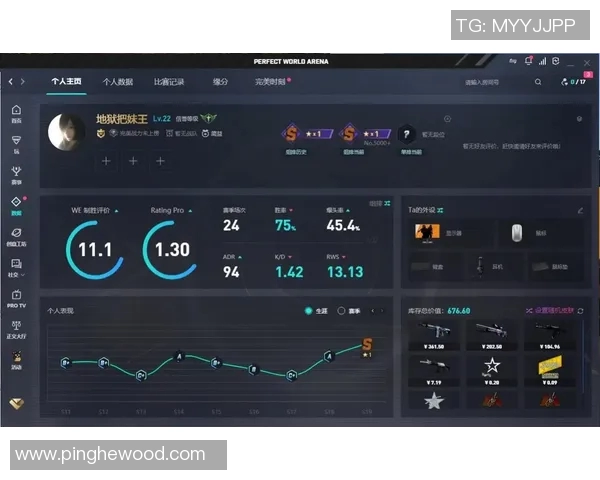Toggle the ADR arrow
600x480 pixels.
coord(240,257)
